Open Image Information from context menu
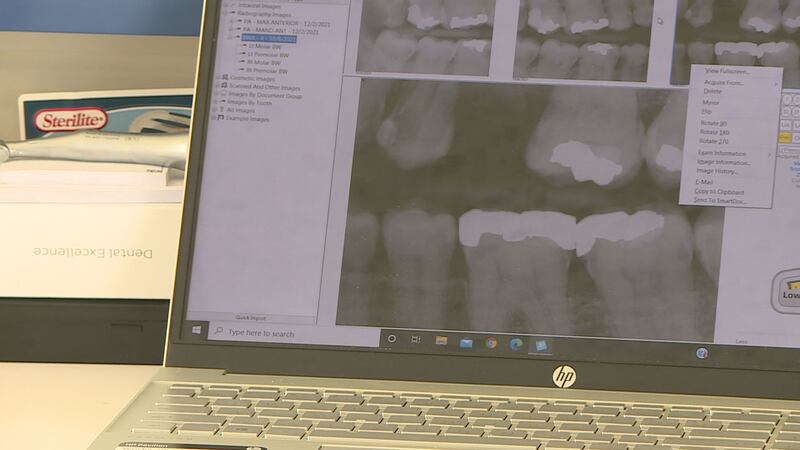 coord(724,162)
